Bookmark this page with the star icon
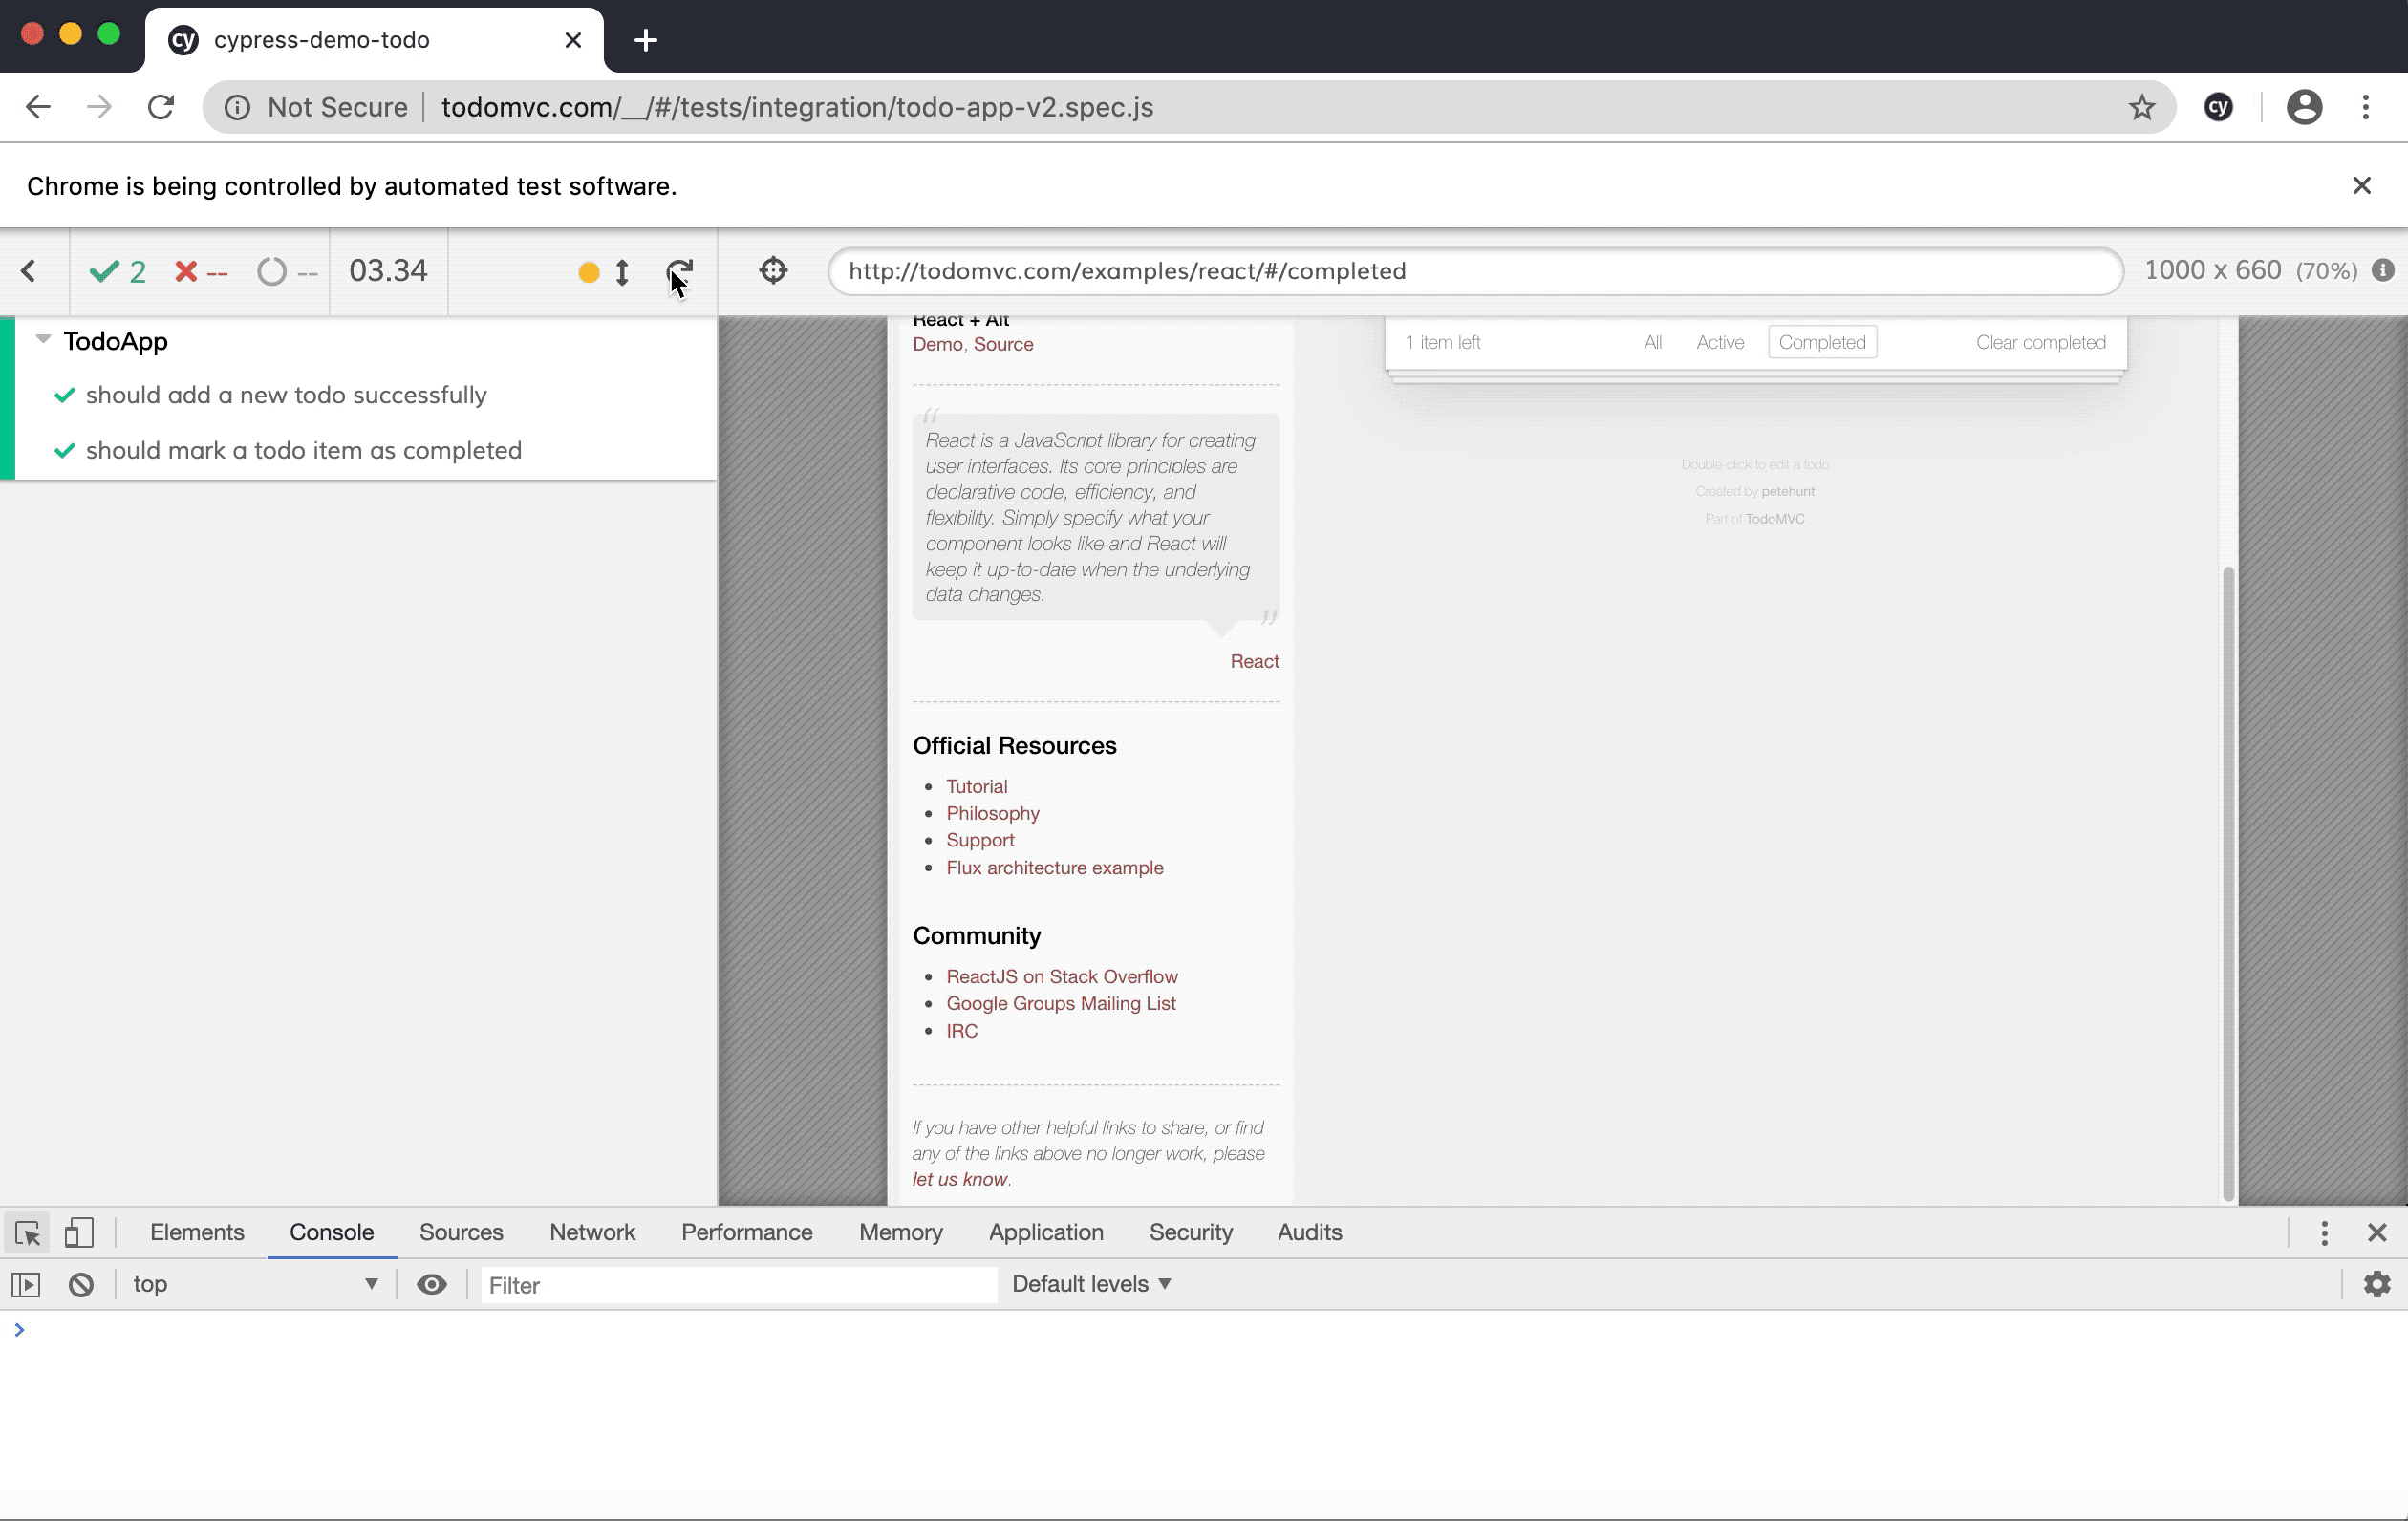 pyautogui.click(x=2141, y=107)
